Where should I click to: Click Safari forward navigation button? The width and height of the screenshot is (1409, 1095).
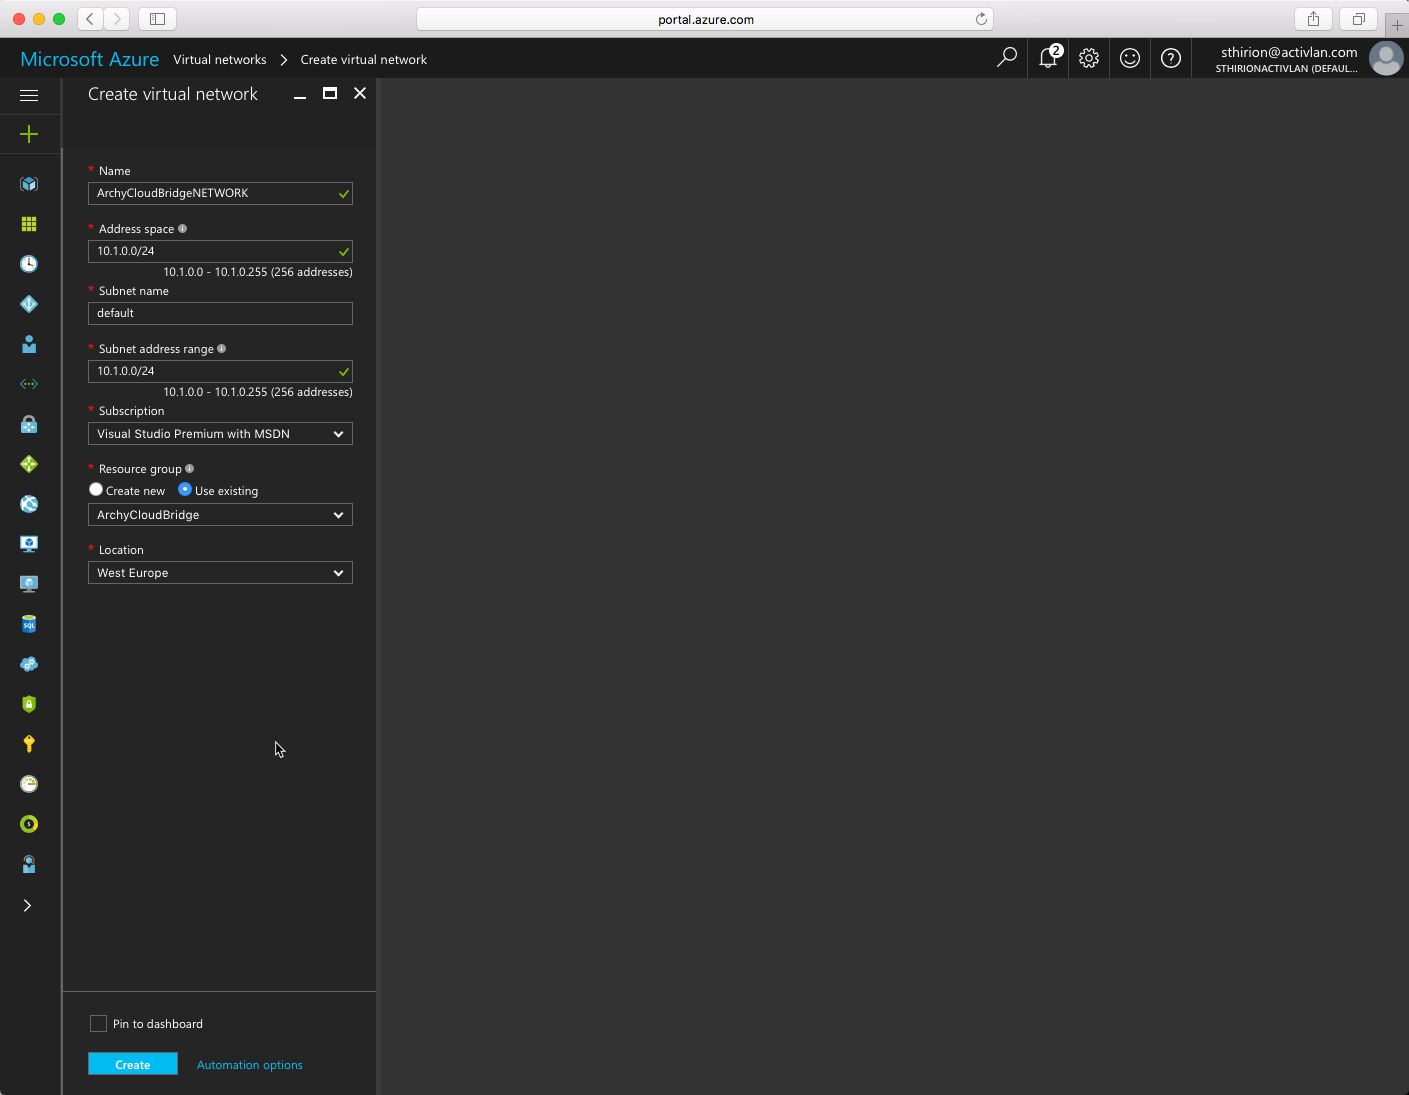[x=117, y=18]
